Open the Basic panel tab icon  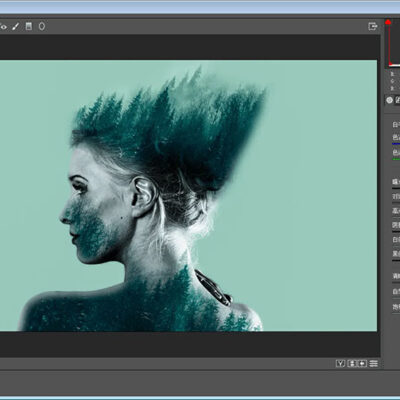point(389,100)
